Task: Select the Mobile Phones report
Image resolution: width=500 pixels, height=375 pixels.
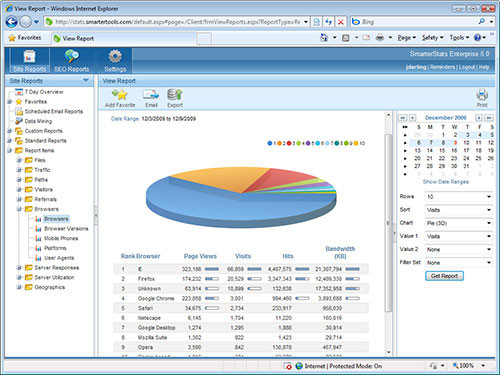Action: 61,238
